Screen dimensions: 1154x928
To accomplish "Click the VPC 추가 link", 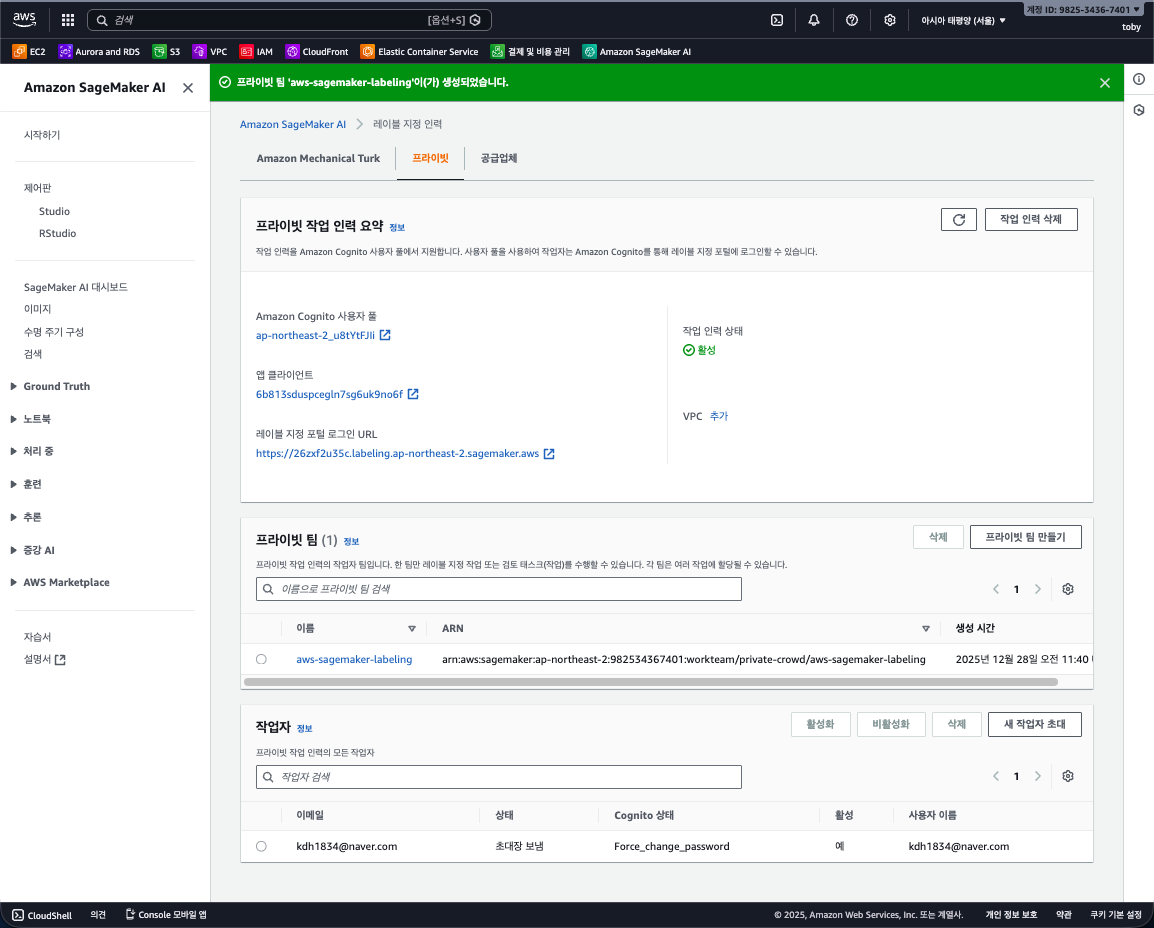I will coord(719,416).
